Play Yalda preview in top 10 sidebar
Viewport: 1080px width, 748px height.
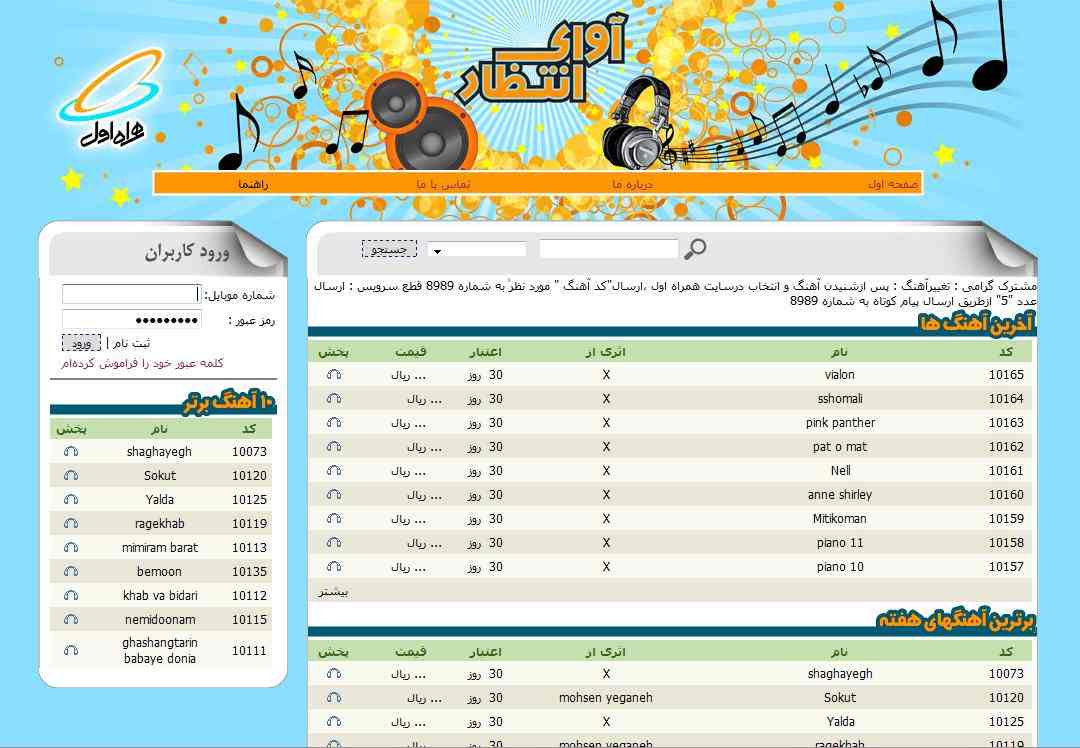click(x=71, y=500)
